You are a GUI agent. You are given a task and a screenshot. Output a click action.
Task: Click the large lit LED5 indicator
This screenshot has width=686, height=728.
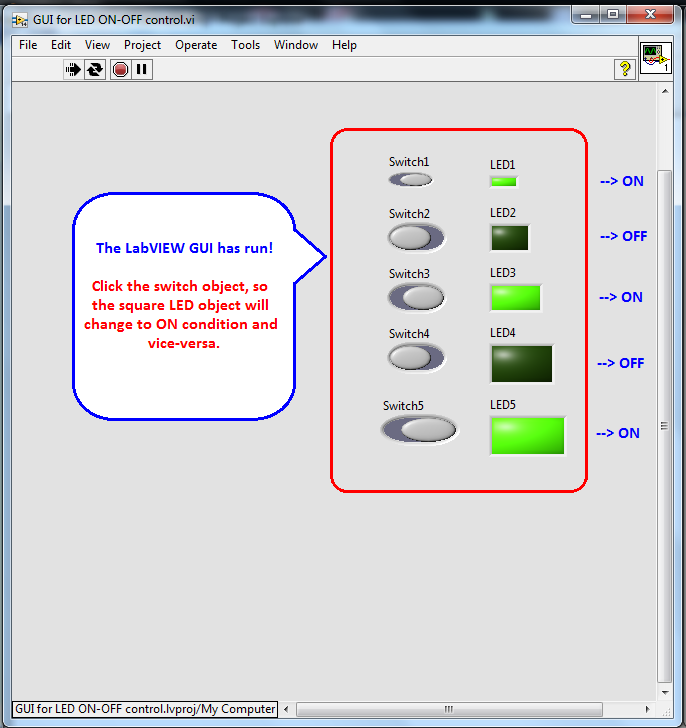coord(528,436)
